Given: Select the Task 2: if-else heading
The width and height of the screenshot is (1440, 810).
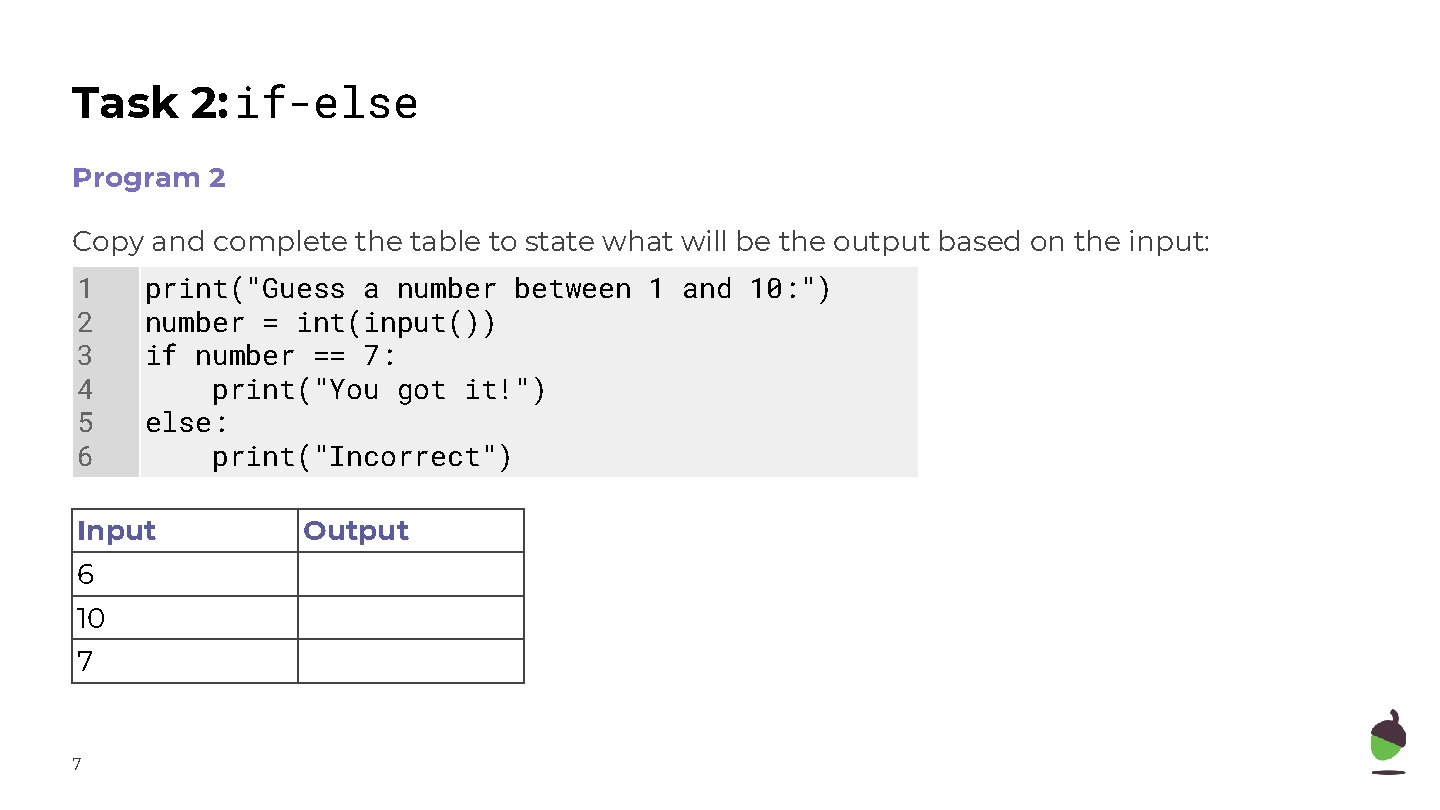Looking at the screenshot, I should click(x=245, y=103).
